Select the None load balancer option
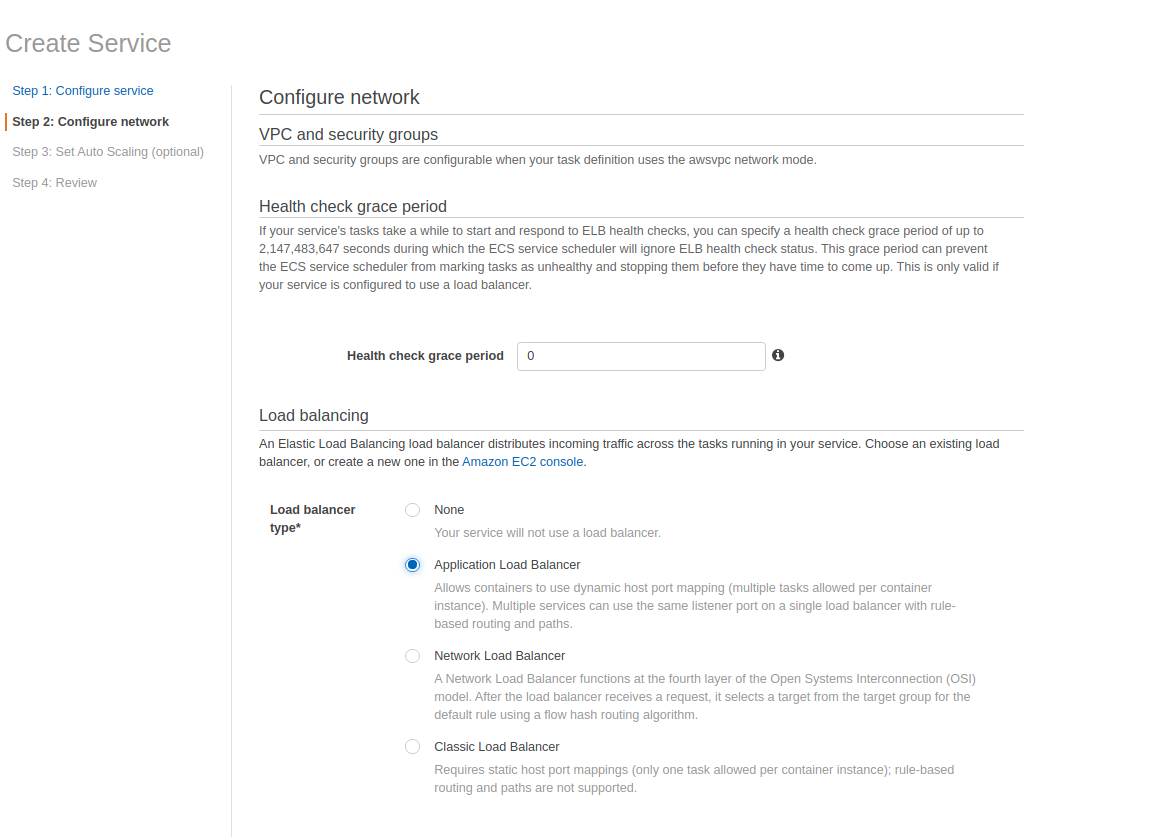 coord(412,510)
